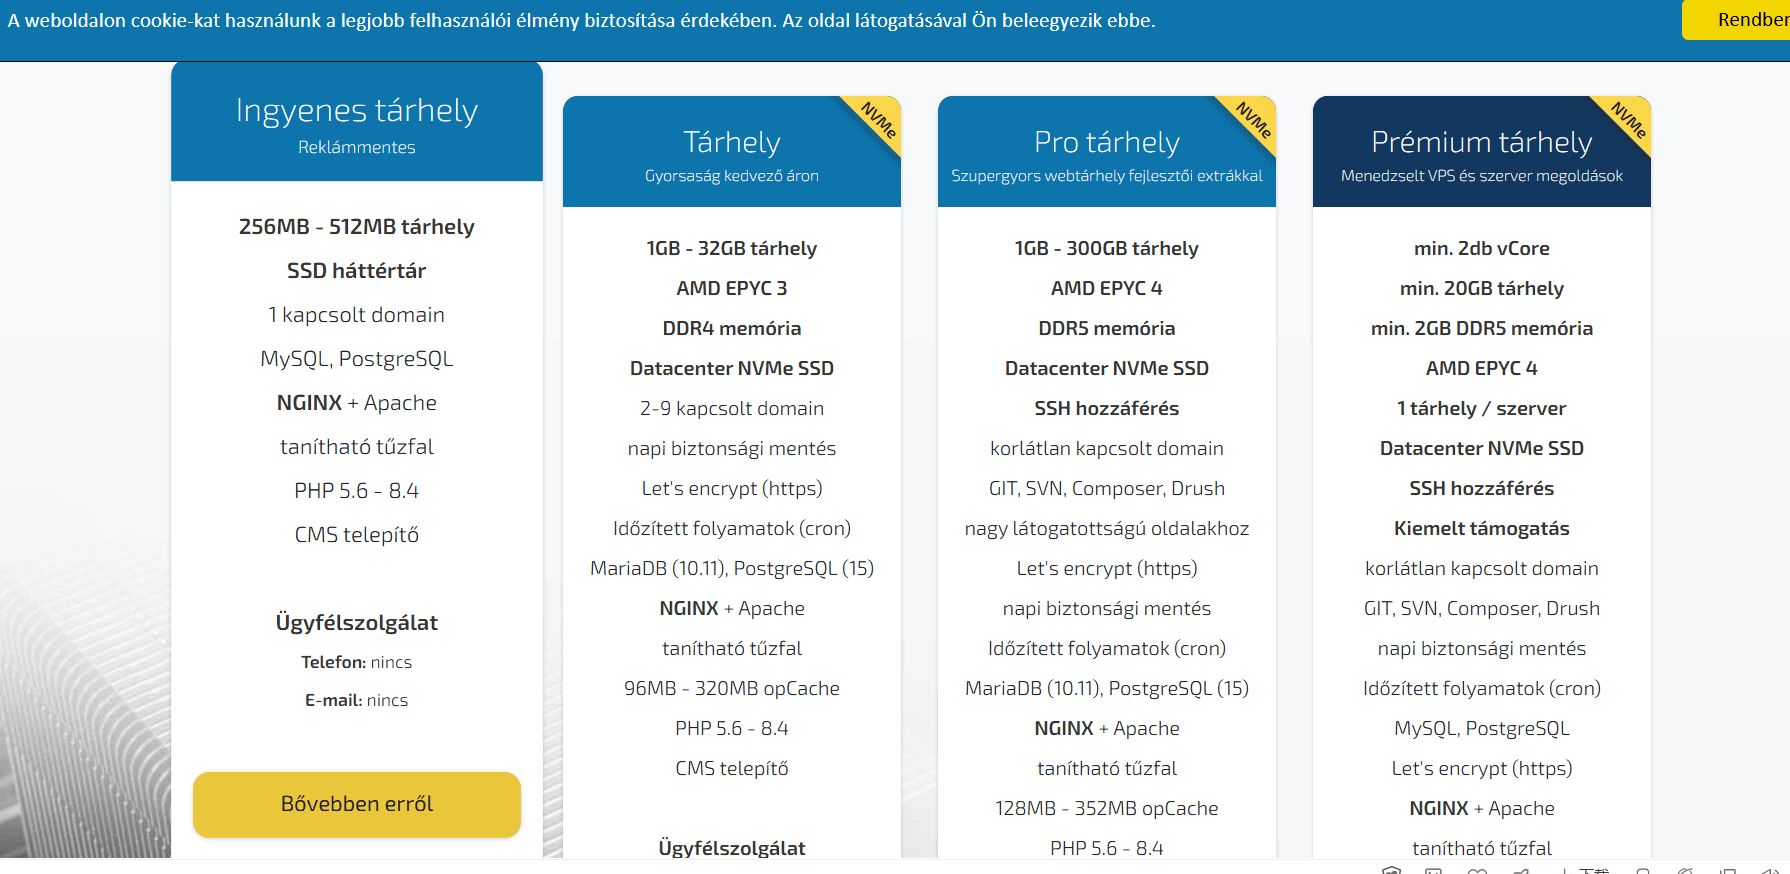Click the NVMe ribbon on Pro tárhely card

coord(1254,120)
